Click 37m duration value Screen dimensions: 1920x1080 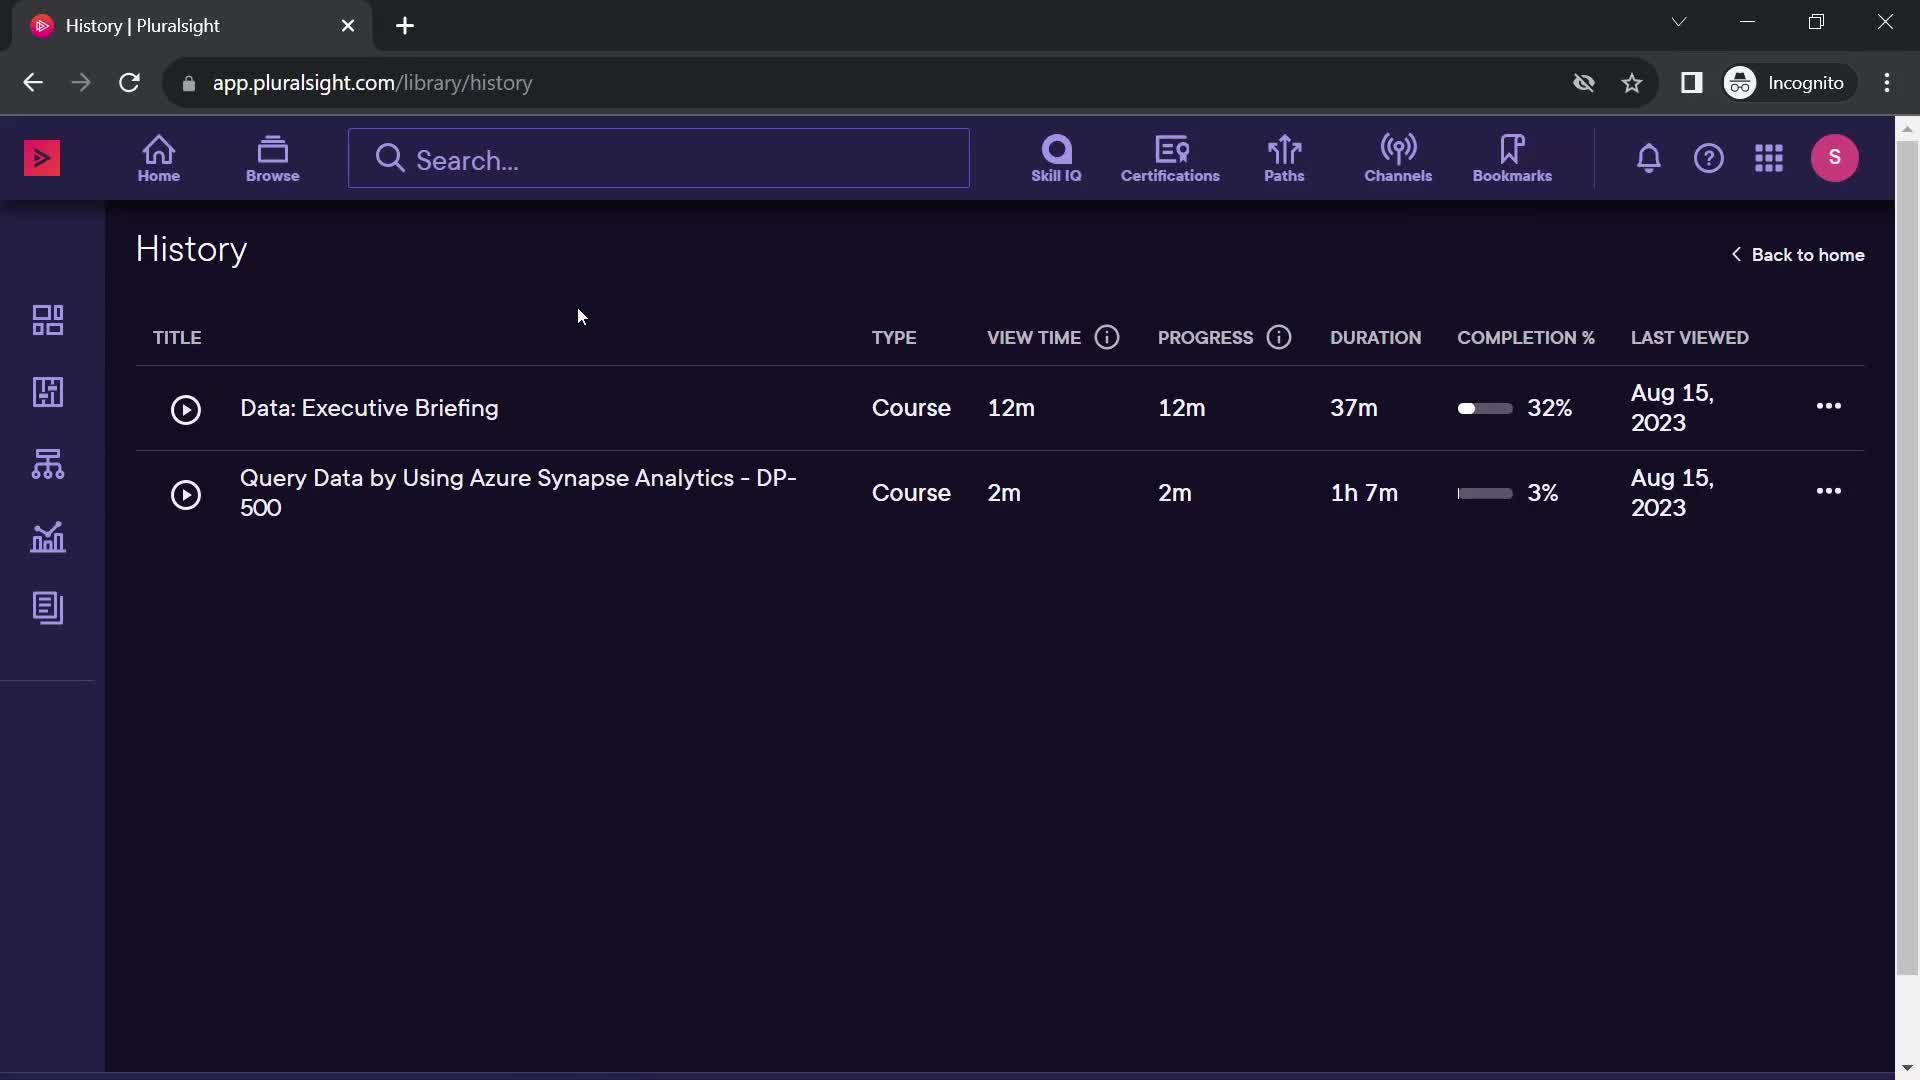[1354, 408]
